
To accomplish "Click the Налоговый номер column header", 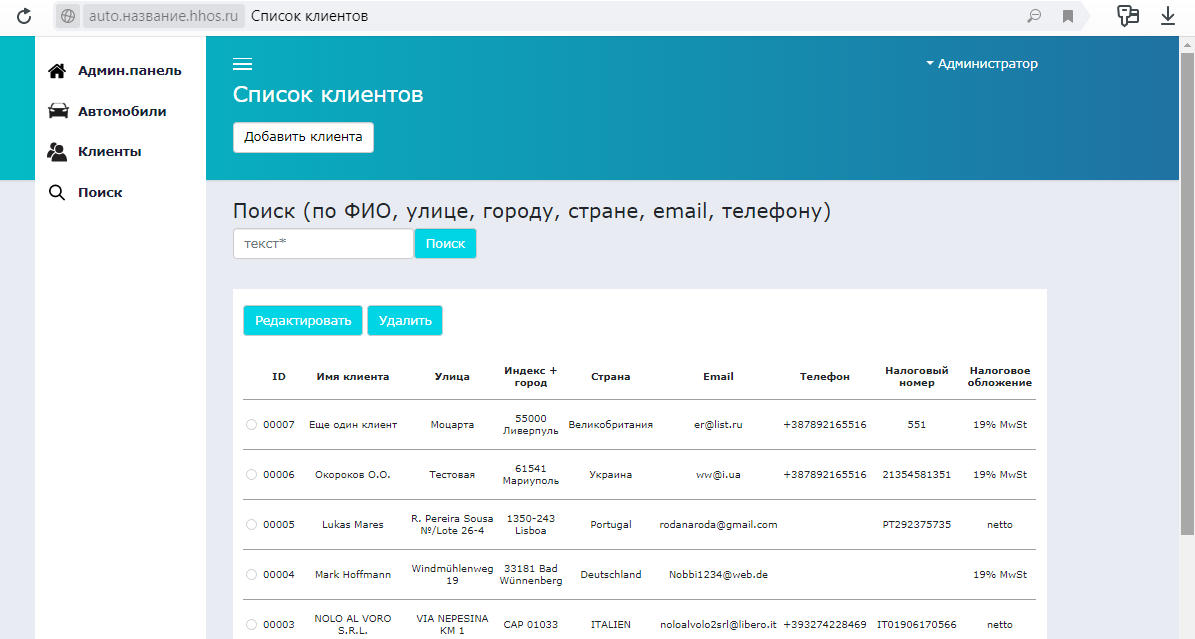I will coord(917,377).
